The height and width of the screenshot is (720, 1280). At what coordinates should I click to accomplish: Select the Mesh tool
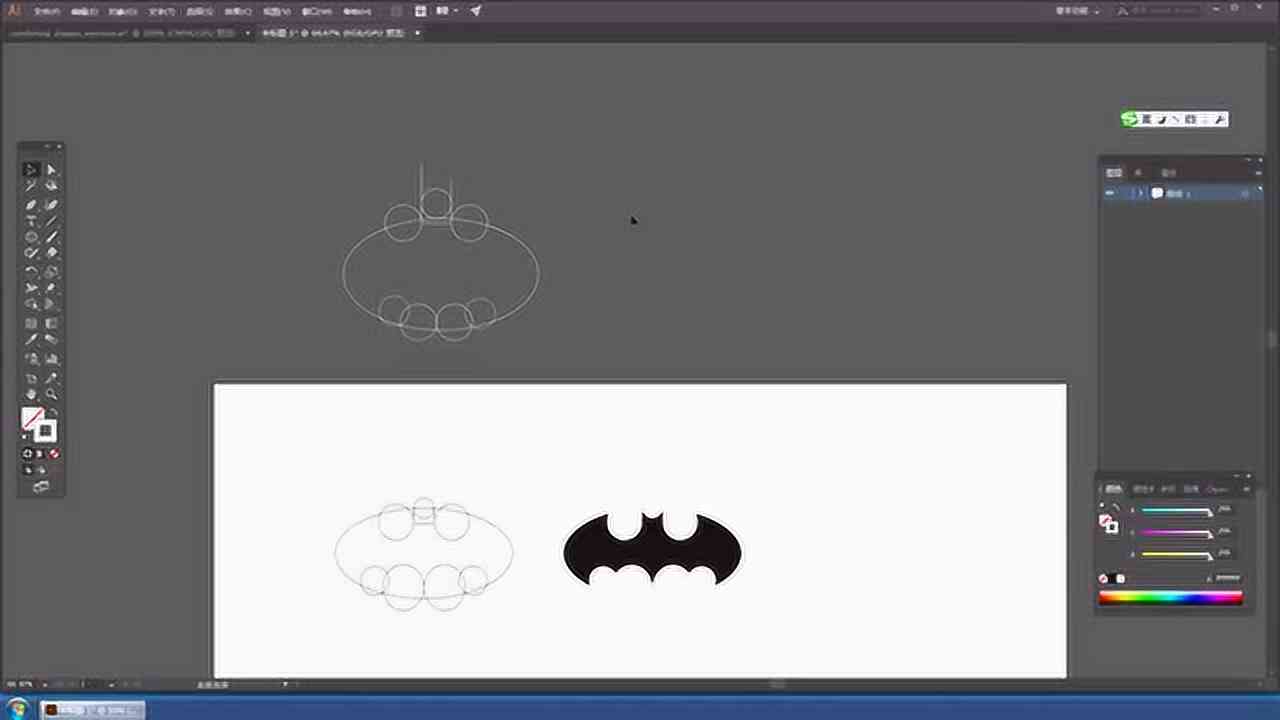(x=31, y=323)
